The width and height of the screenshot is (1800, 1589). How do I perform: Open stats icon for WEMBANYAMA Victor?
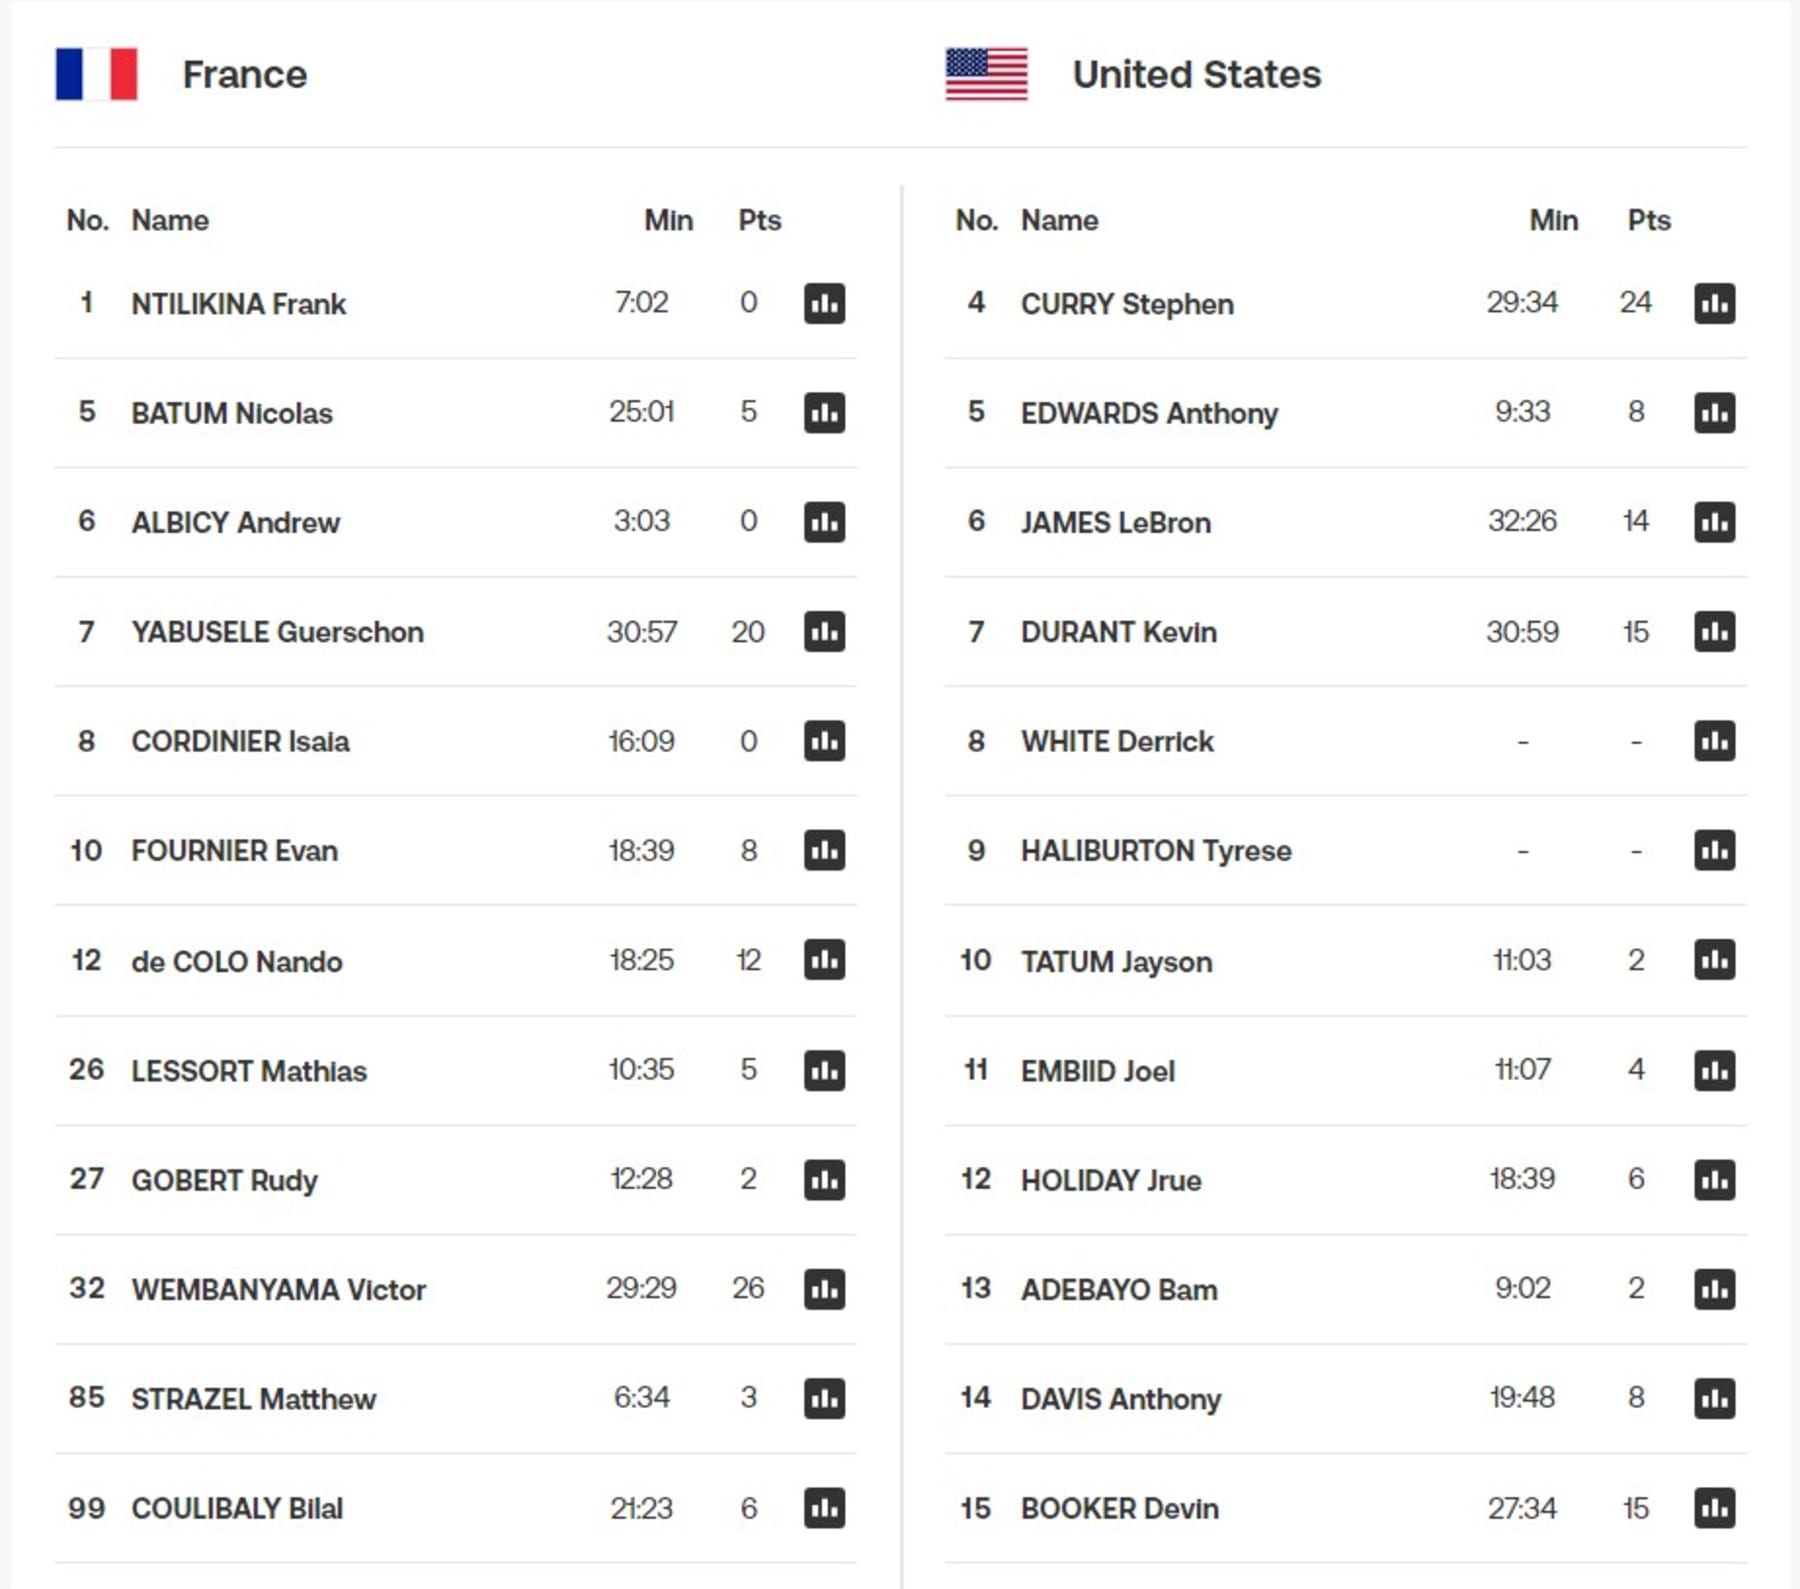[x=824, y=1289]
